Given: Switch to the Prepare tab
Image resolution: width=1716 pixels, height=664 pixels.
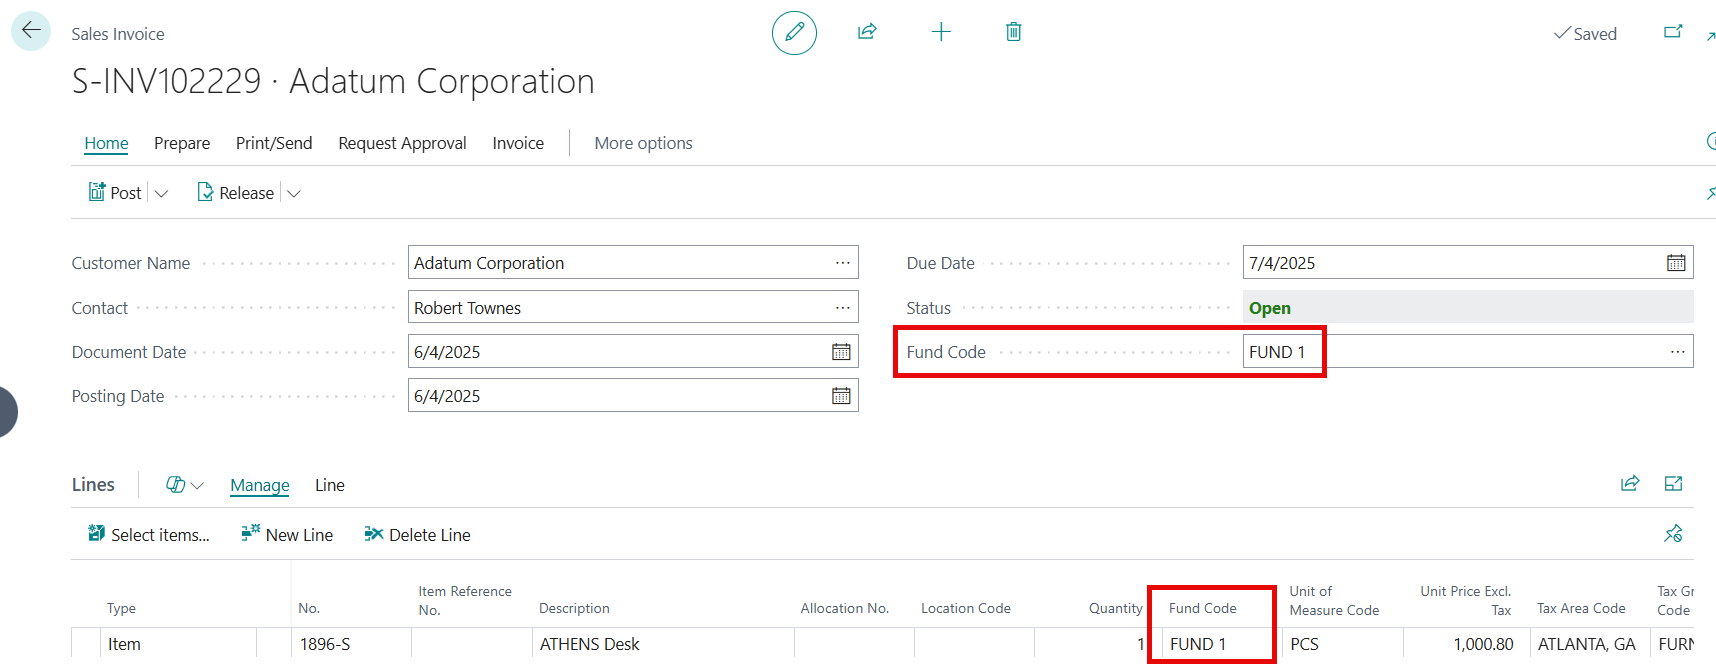Looking at the screenshot, I should (182, 143).
